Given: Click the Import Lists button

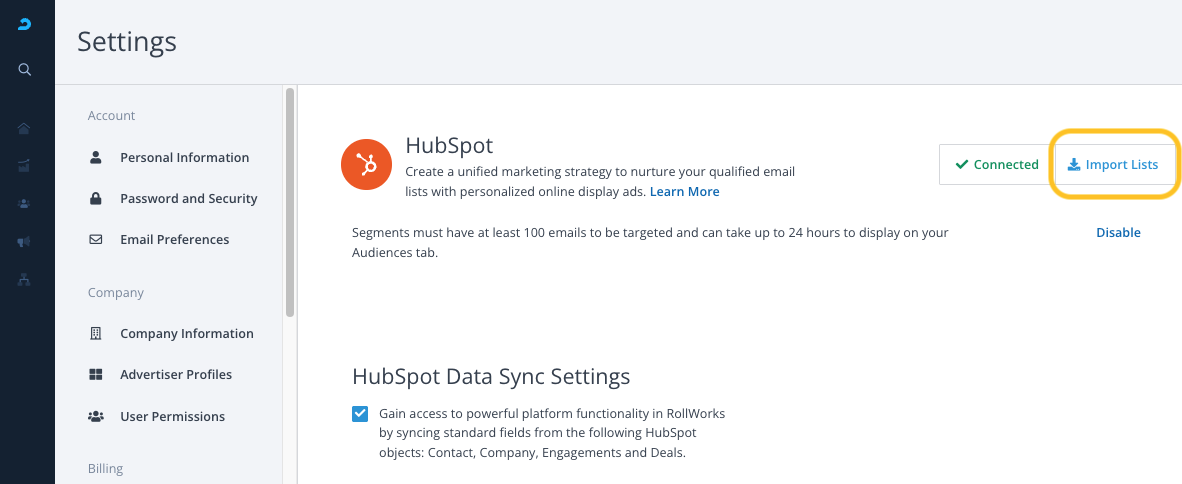Looking at the screenshot, I should click(1112, 164).
